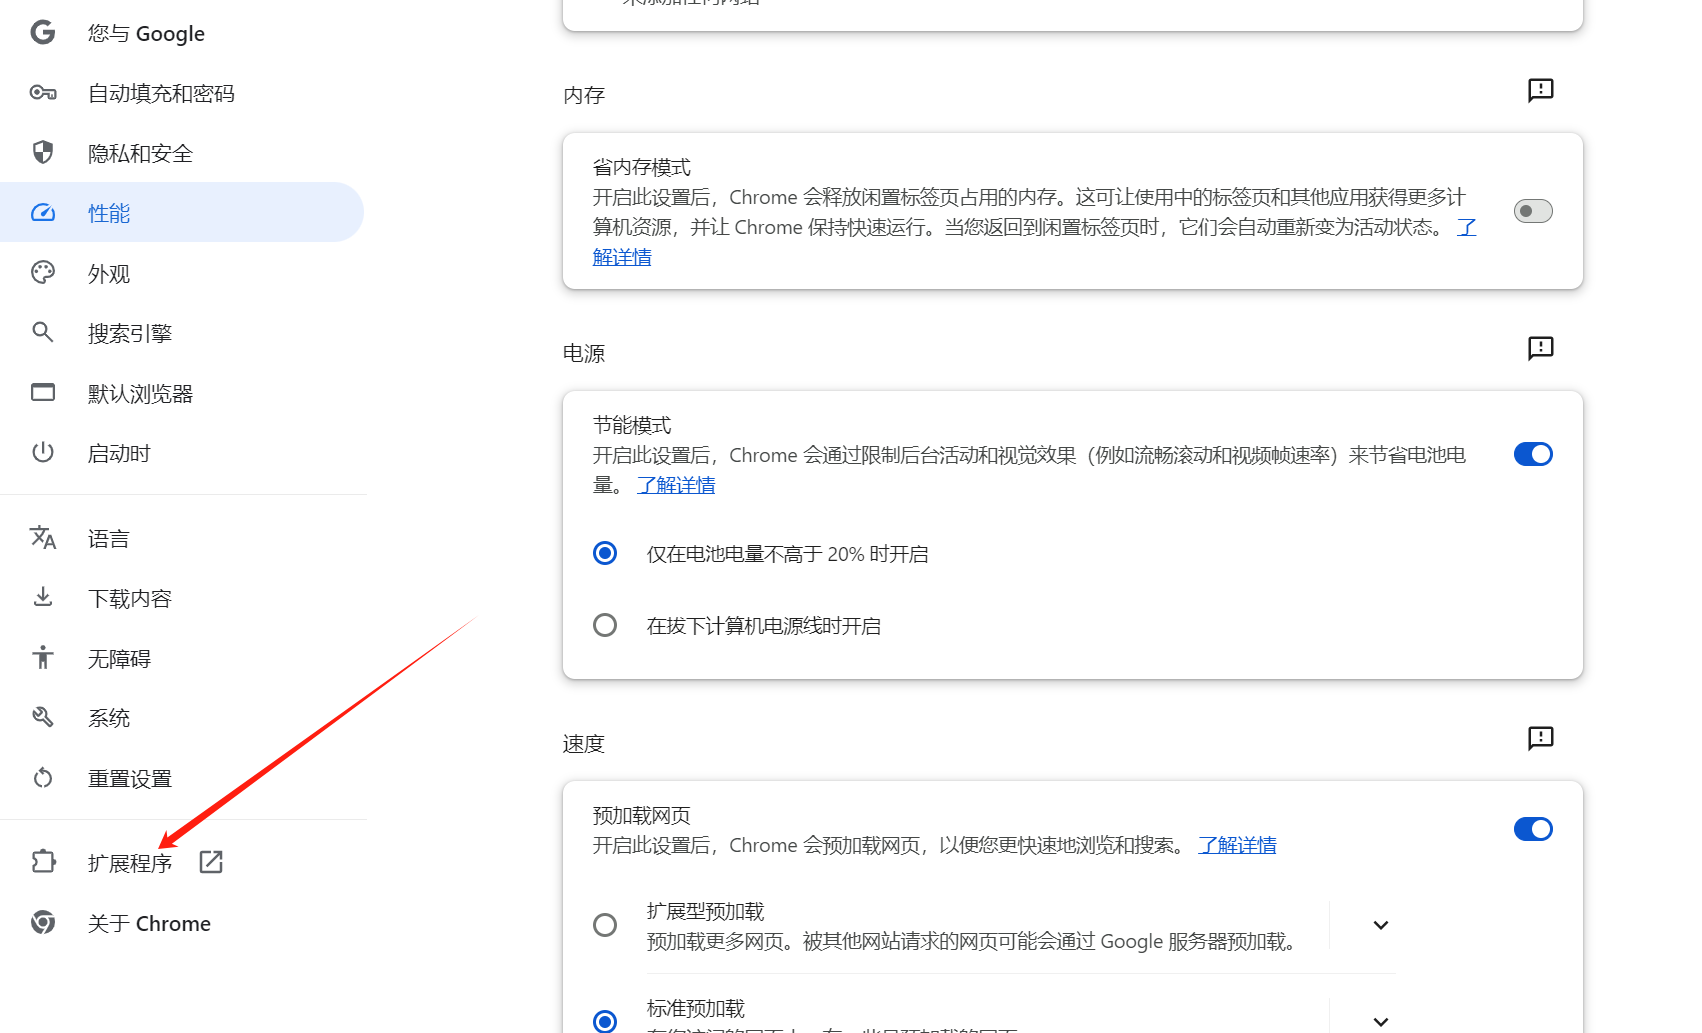Open 启动时 settings page

(x=182, y=453)
